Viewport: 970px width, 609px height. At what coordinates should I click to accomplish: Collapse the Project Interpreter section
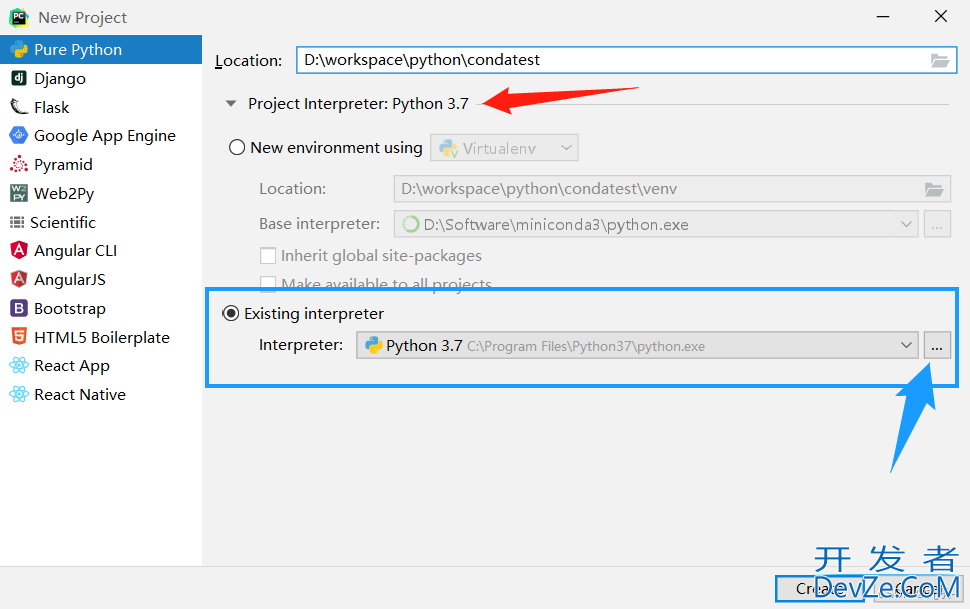(x=231, y=104)
